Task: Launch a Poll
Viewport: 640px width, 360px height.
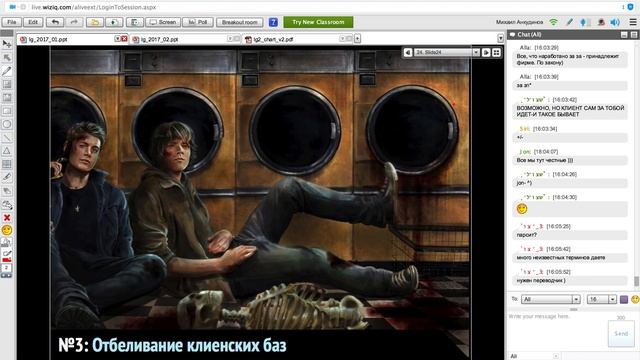Action: (198, 22)
